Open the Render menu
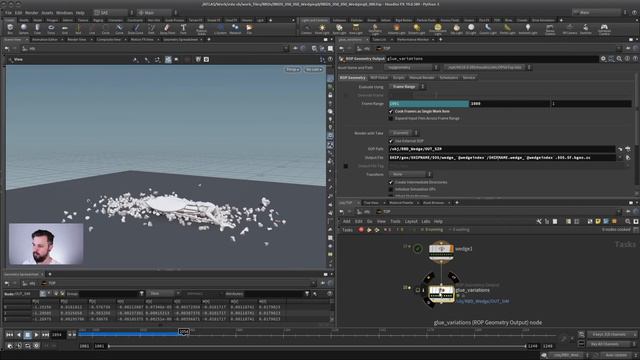 click(x=31, y=13)
